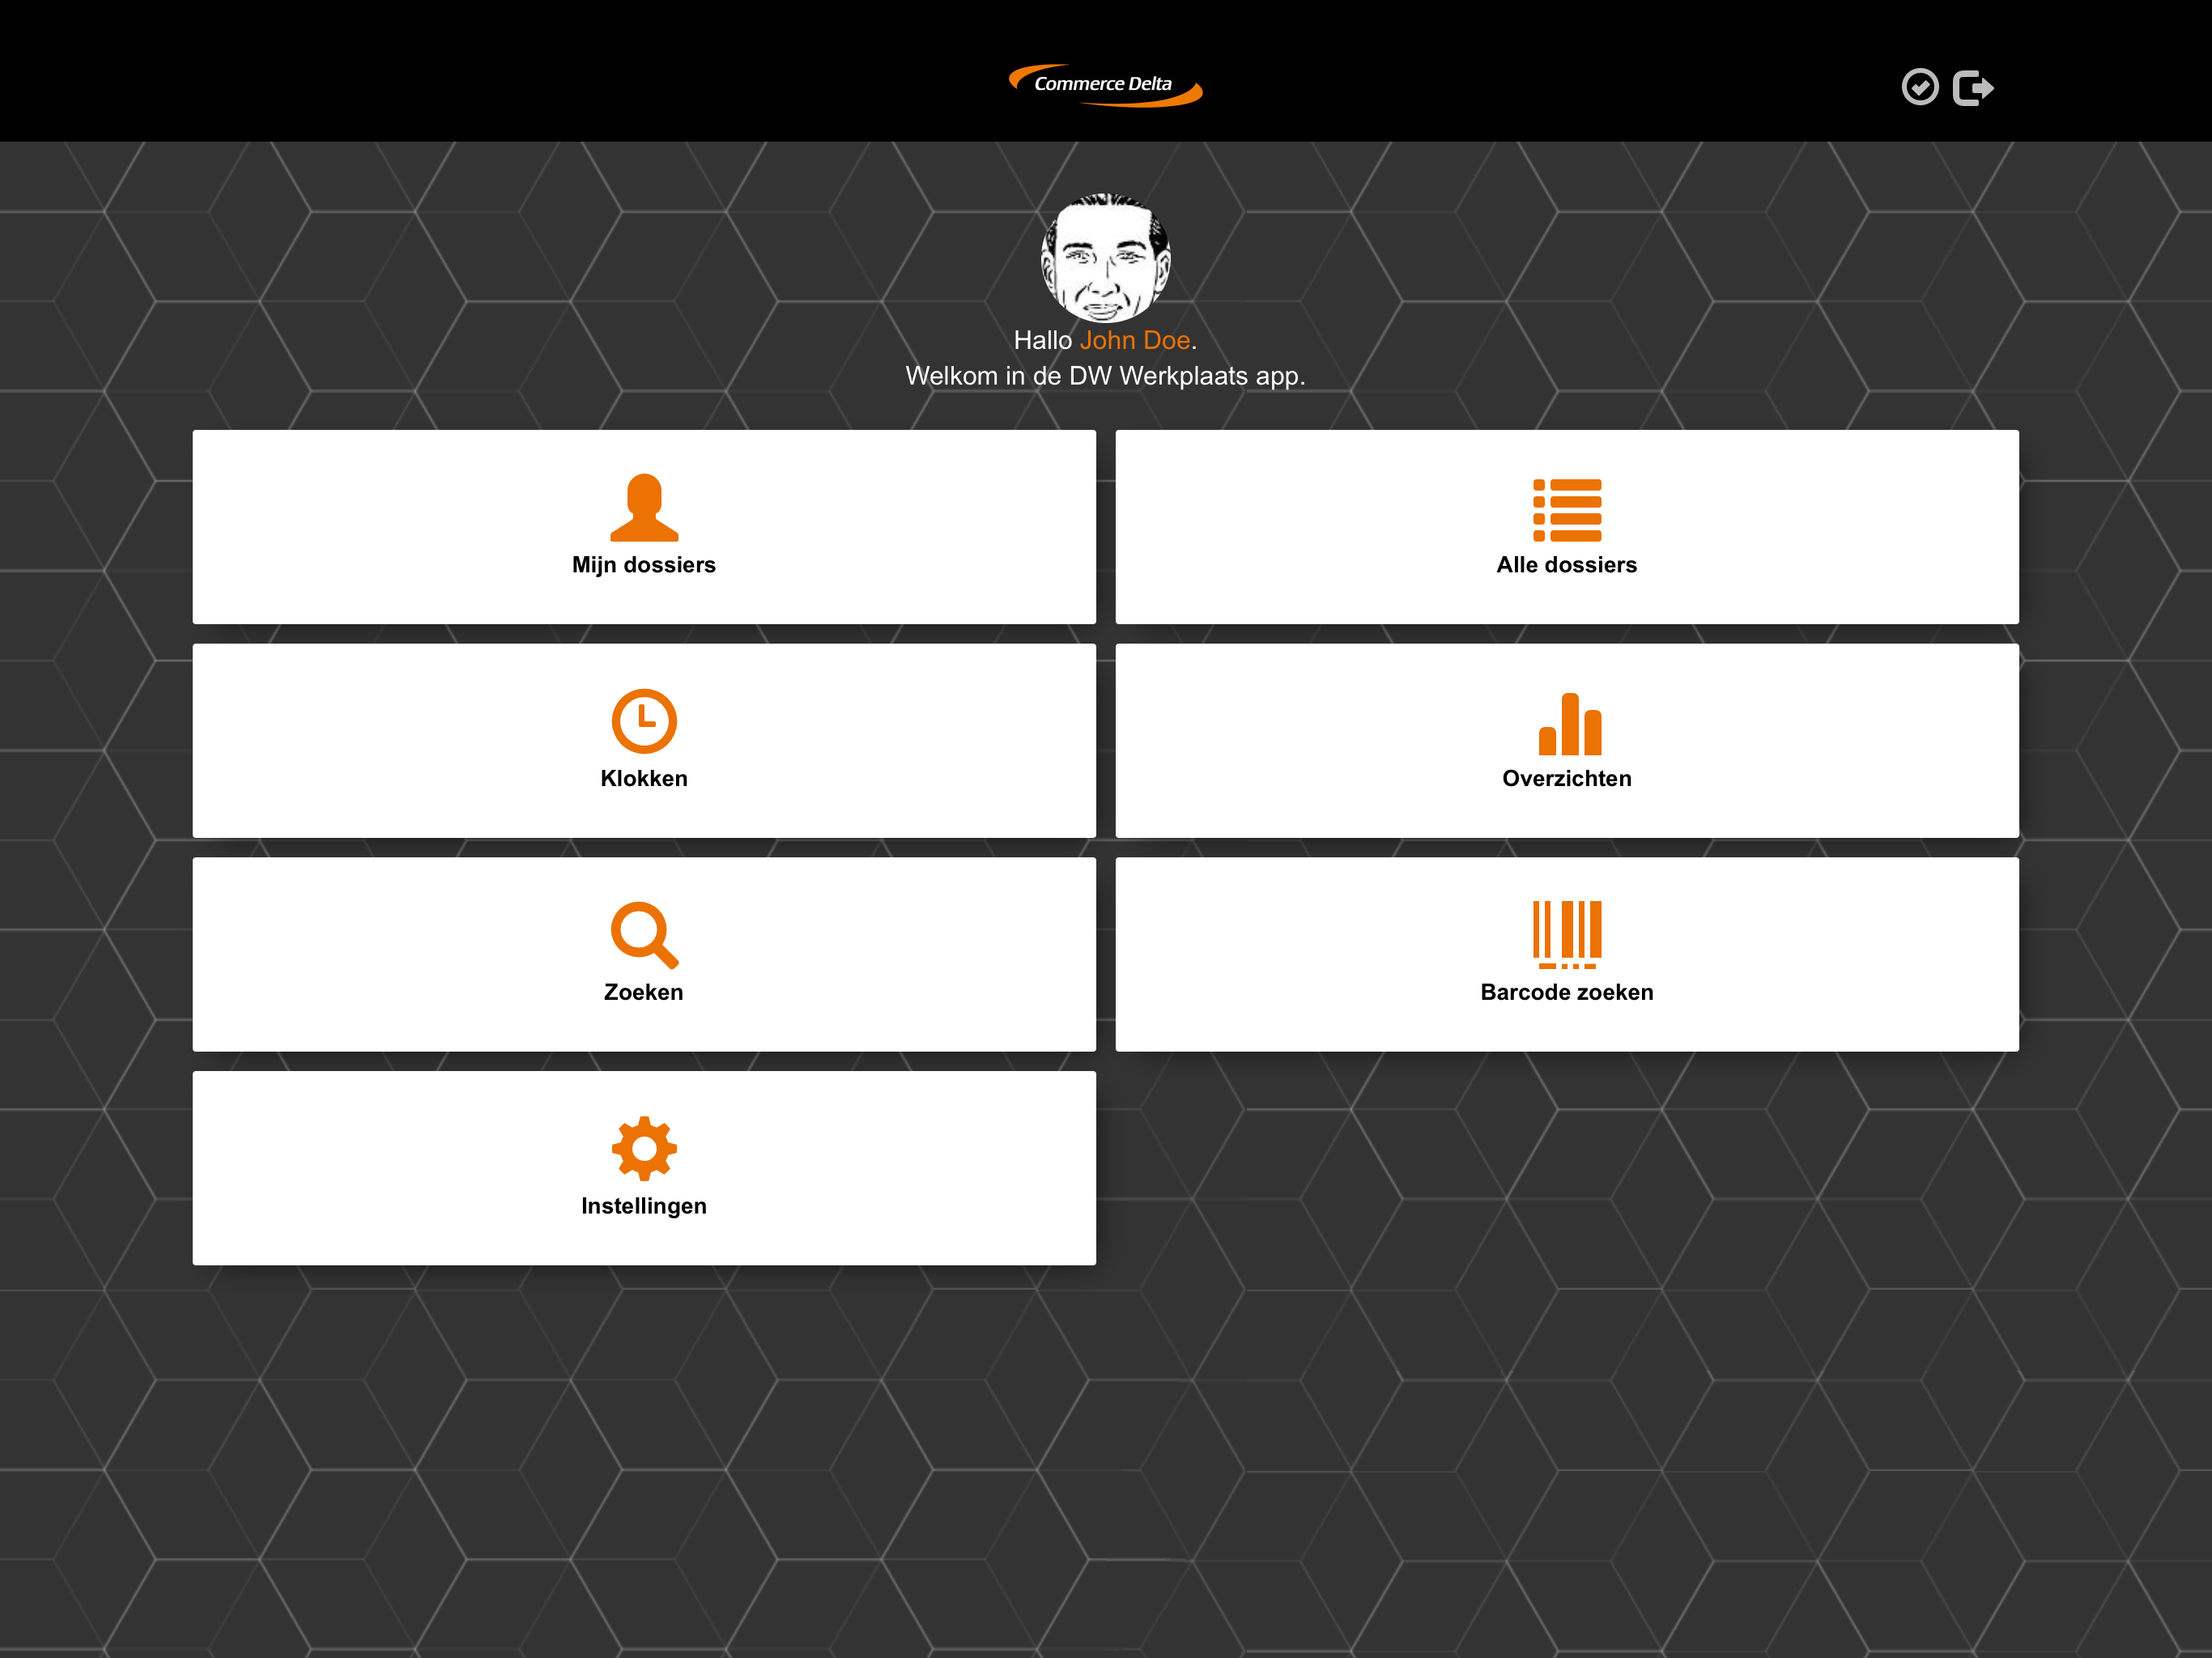Click the Mijn dossiers label

click(x=644, y=565)
